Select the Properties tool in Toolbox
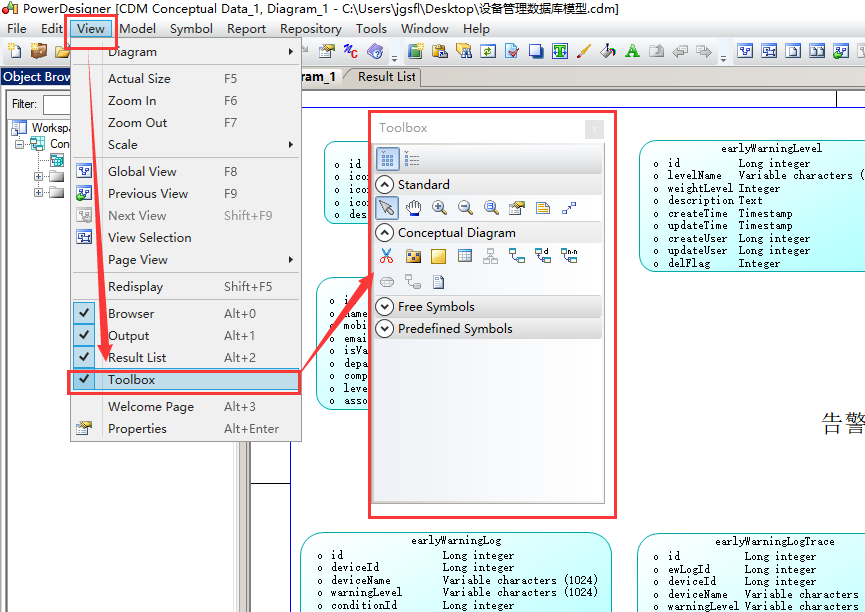This screenshot has height=612, width=865. pyautogui.click(x=517, y=208)
